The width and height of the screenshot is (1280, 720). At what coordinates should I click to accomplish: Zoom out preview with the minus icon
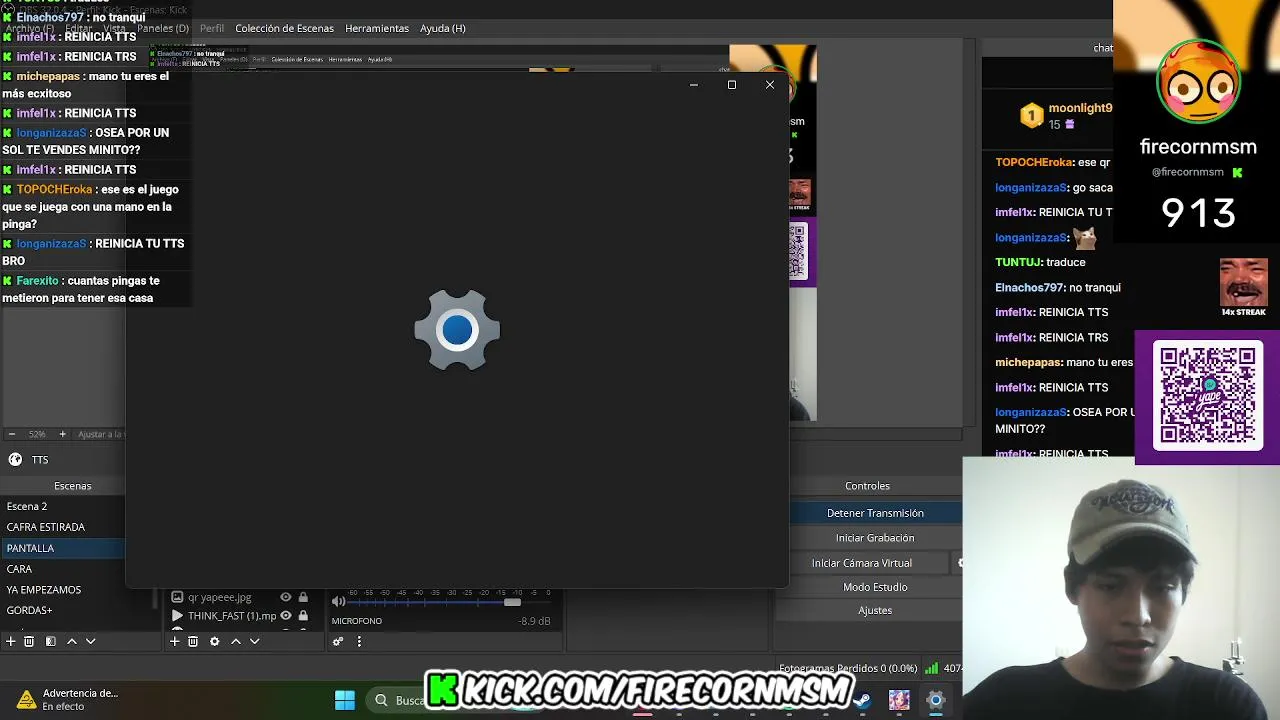tap(11, 434)
